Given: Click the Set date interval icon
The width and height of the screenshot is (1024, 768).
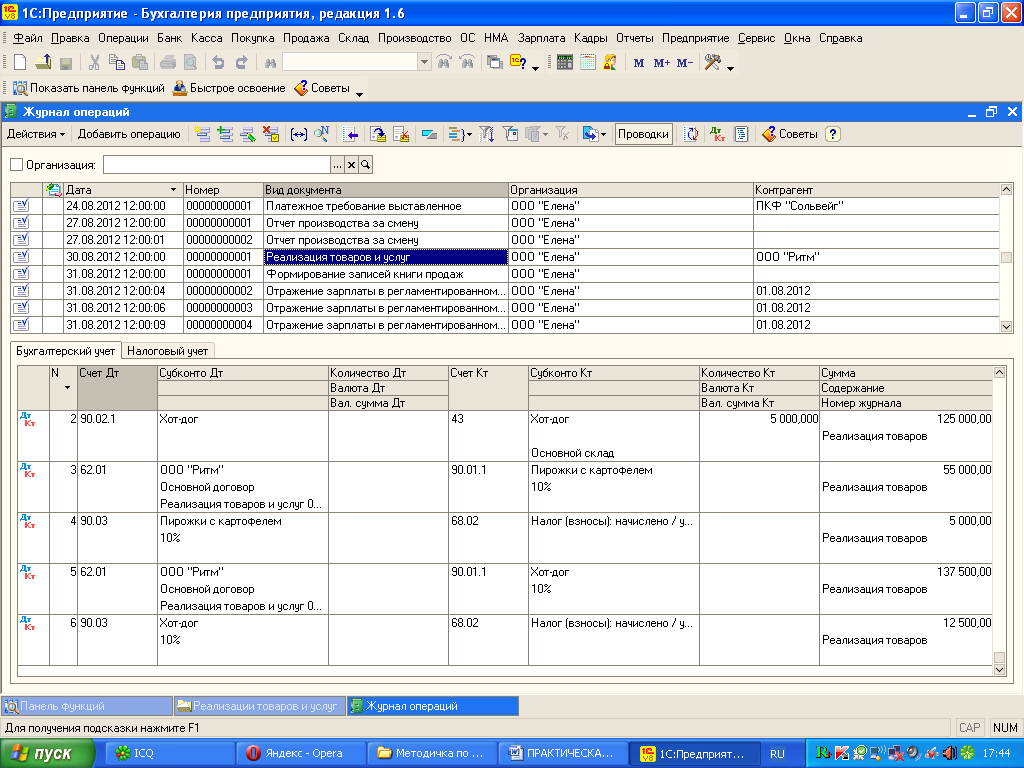Looking at the screenshot, I should (298, 135).
